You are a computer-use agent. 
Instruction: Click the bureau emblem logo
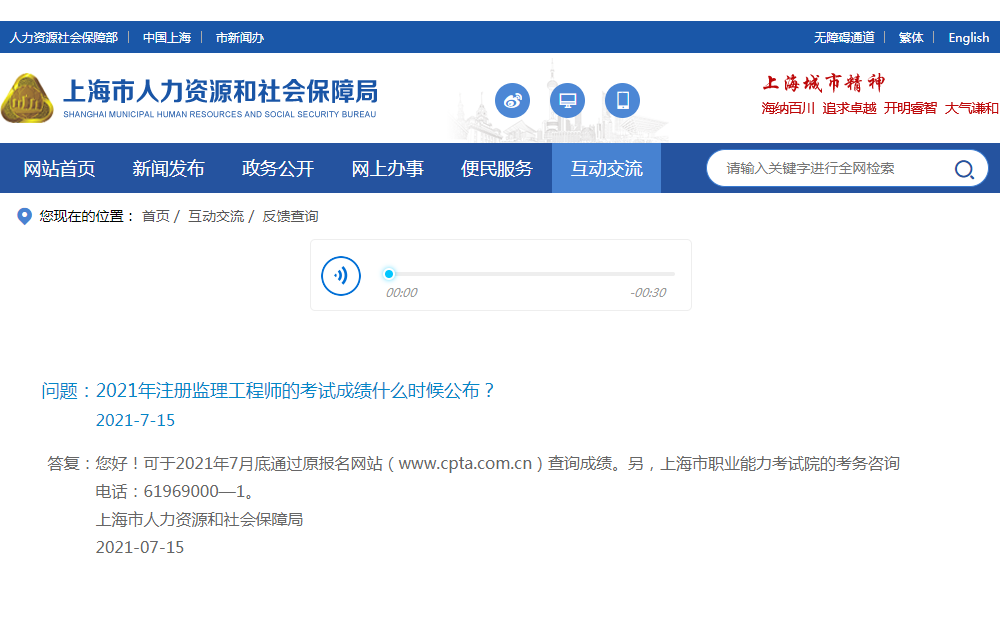(28, 98)
